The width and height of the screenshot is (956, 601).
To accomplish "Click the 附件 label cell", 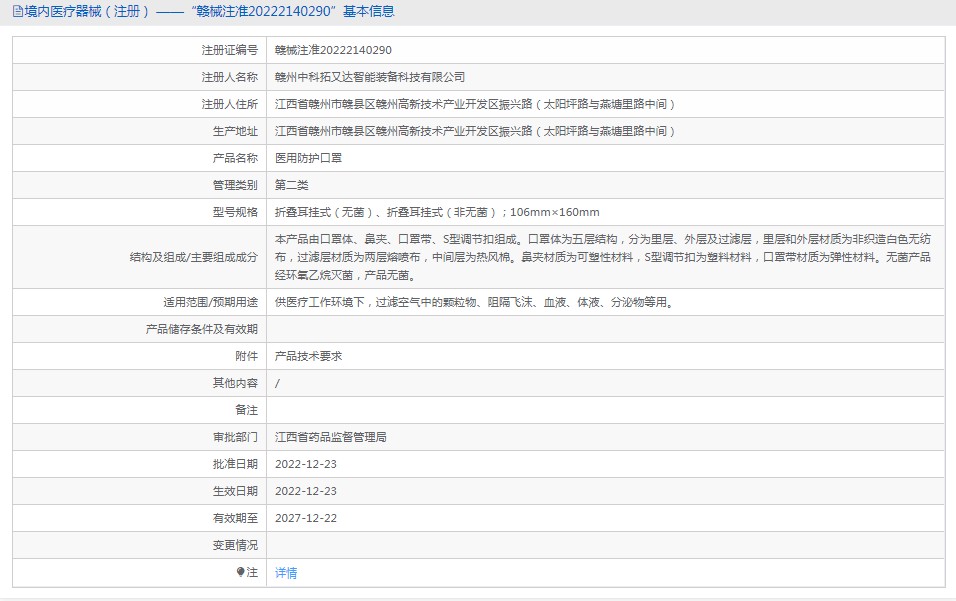I will (x=140, y=356).
